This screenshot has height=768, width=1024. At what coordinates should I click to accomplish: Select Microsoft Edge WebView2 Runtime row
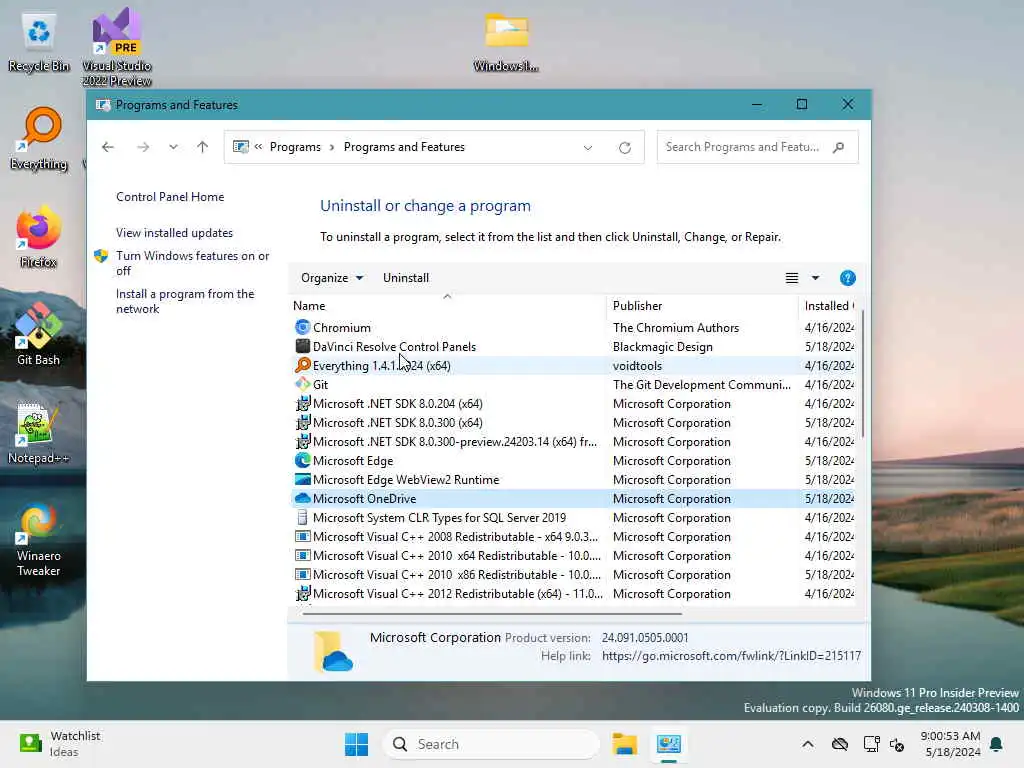pyautogui.click(x=571, y=479)
